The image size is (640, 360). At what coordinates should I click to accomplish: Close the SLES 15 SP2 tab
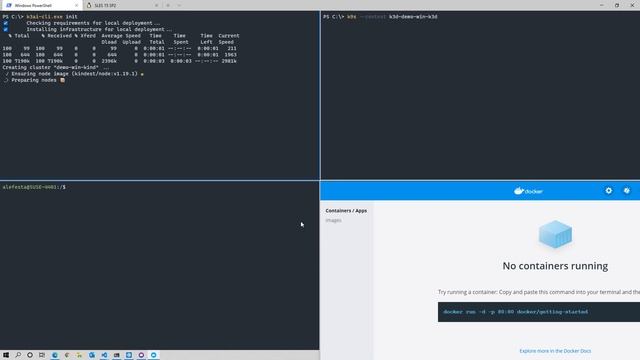pyautogui.click(x=156, y=5)
